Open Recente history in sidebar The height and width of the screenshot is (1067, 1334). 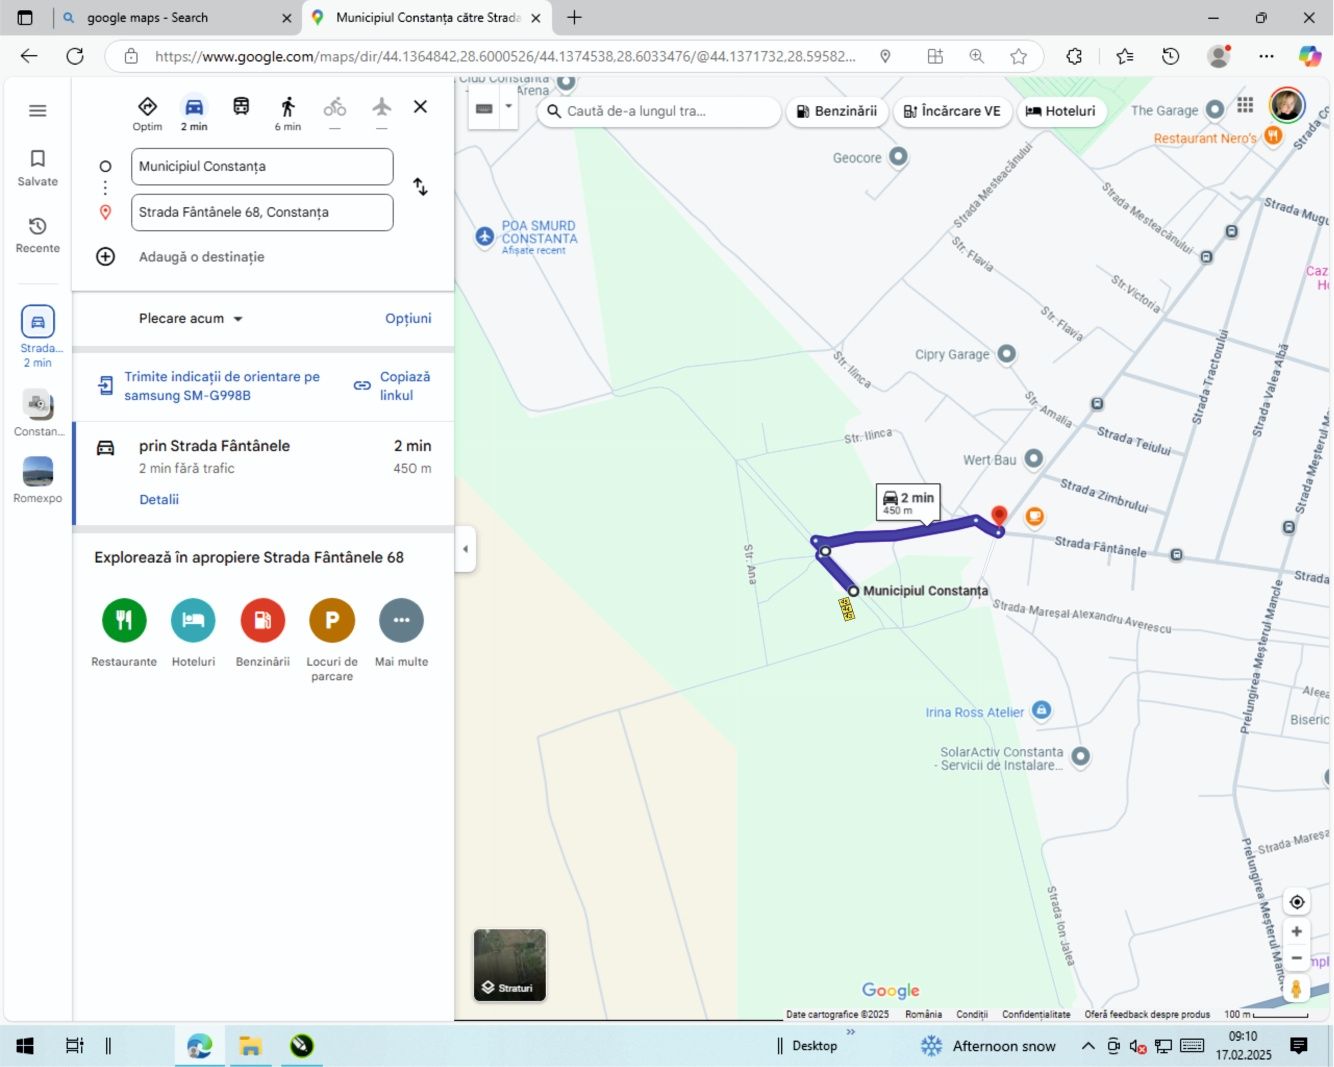pyautogui.click(x=38, y=234)
